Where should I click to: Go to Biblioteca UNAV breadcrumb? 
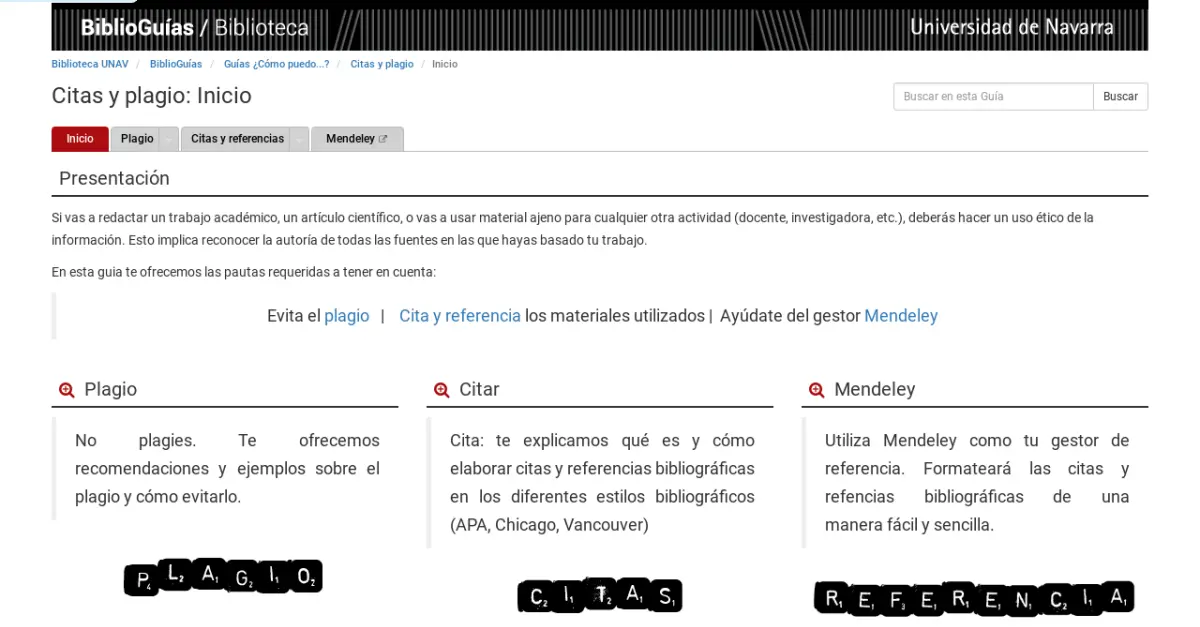coord(90,64)
